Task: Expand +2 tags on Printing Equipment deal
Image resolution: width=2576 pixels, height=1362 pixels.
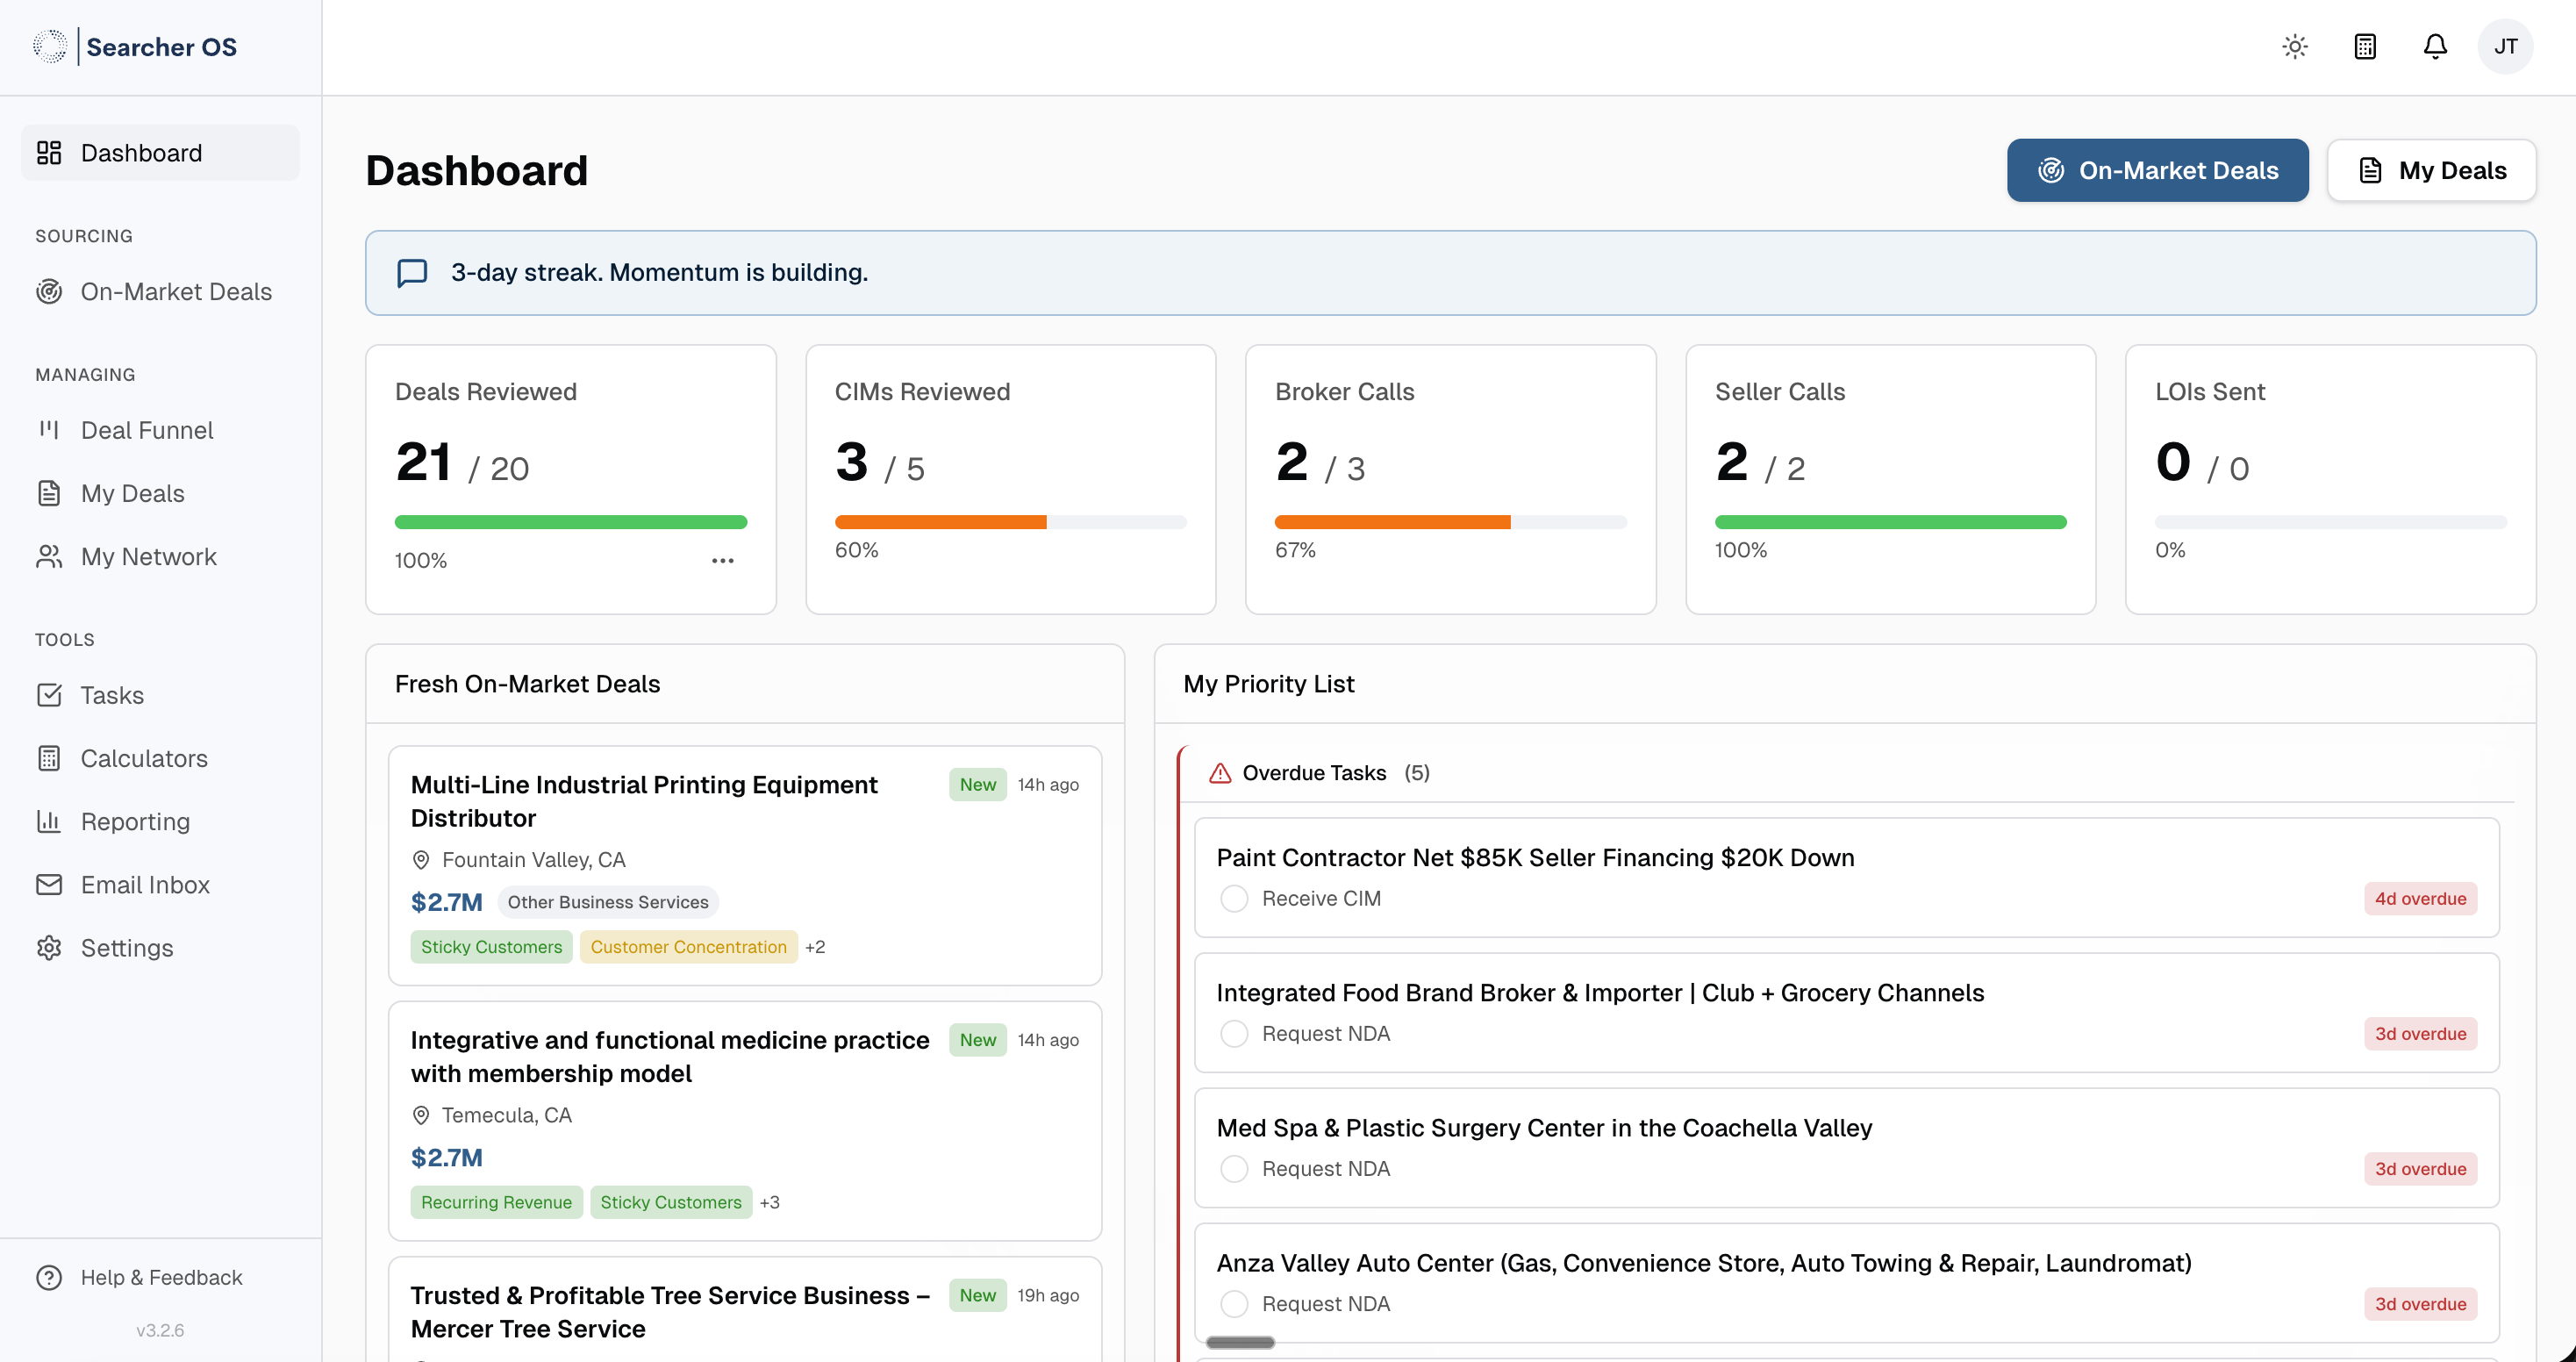Action: click(815, 947)
